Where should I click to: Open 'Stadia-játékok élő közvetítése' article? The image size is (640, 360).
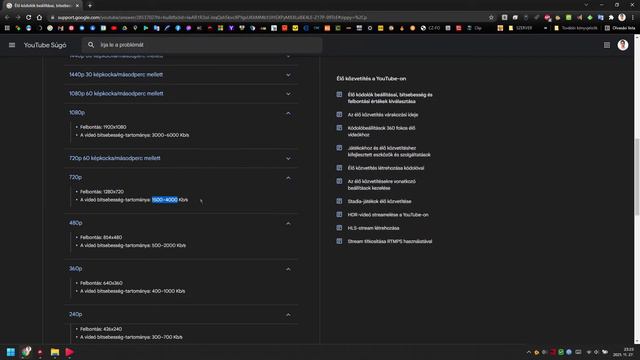379,201
